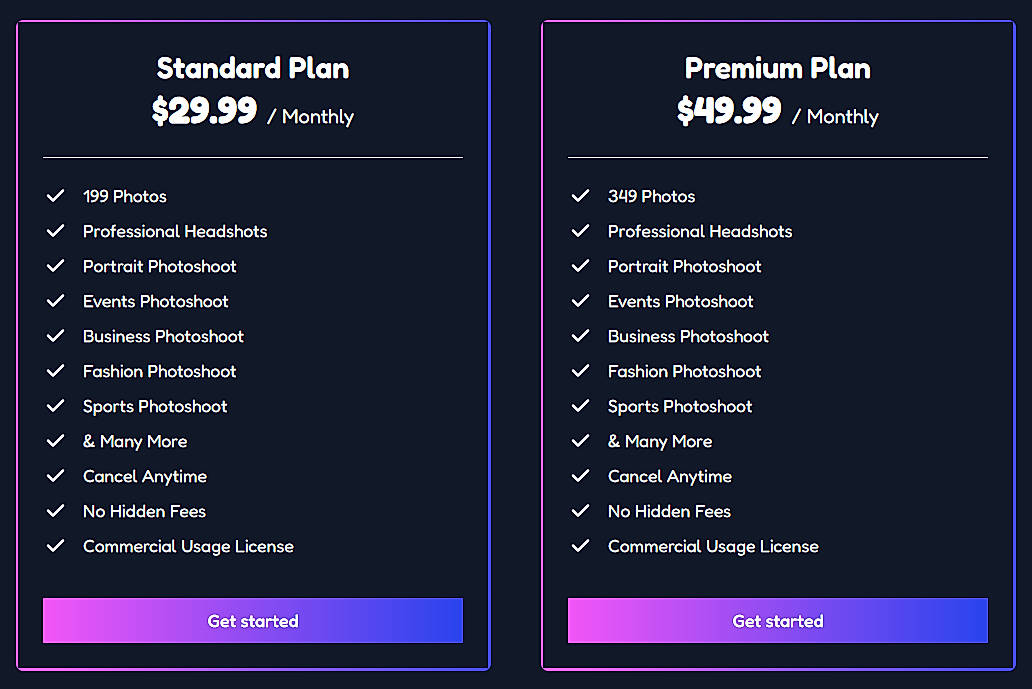The image size is (1032, 689).
Task: Click the Premium Plan heading
Action: pyautogui.click(x=777, y=68)
